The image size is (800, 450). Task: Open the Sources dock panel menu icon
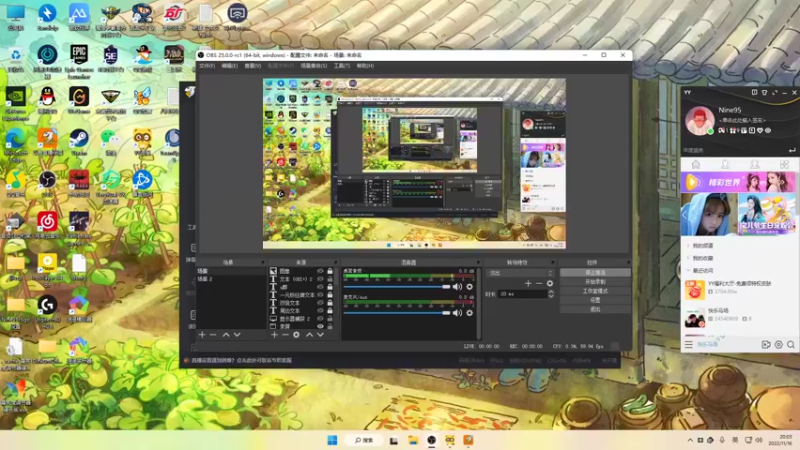(x=336, y=262)
